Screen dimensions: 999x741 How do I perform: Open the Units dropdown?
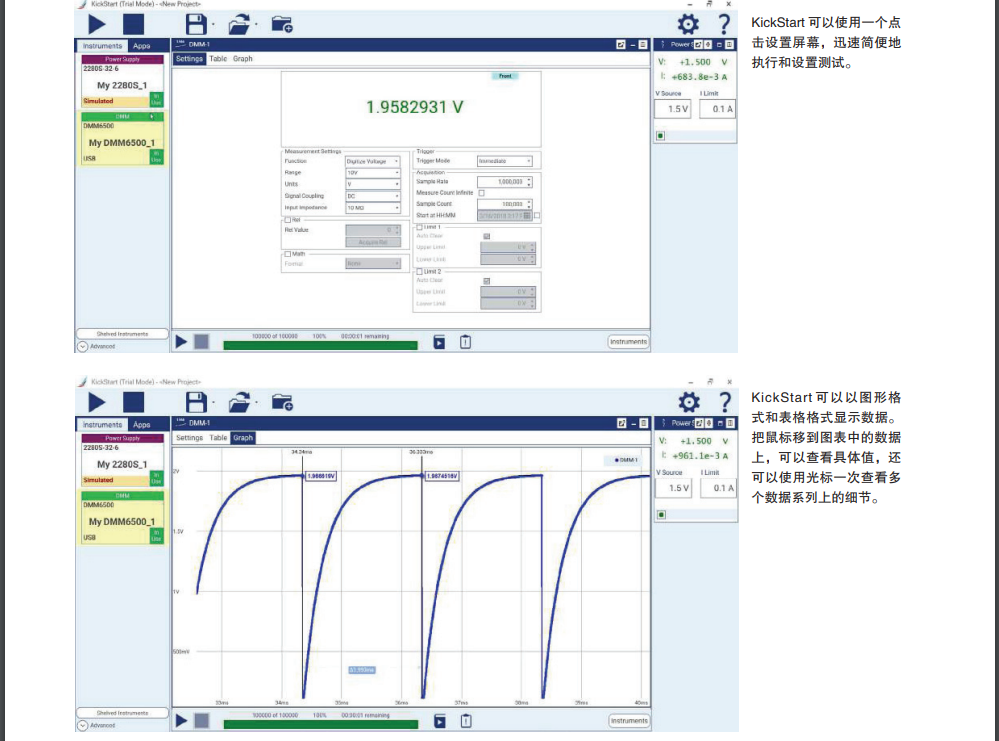(x=373, y=185)
